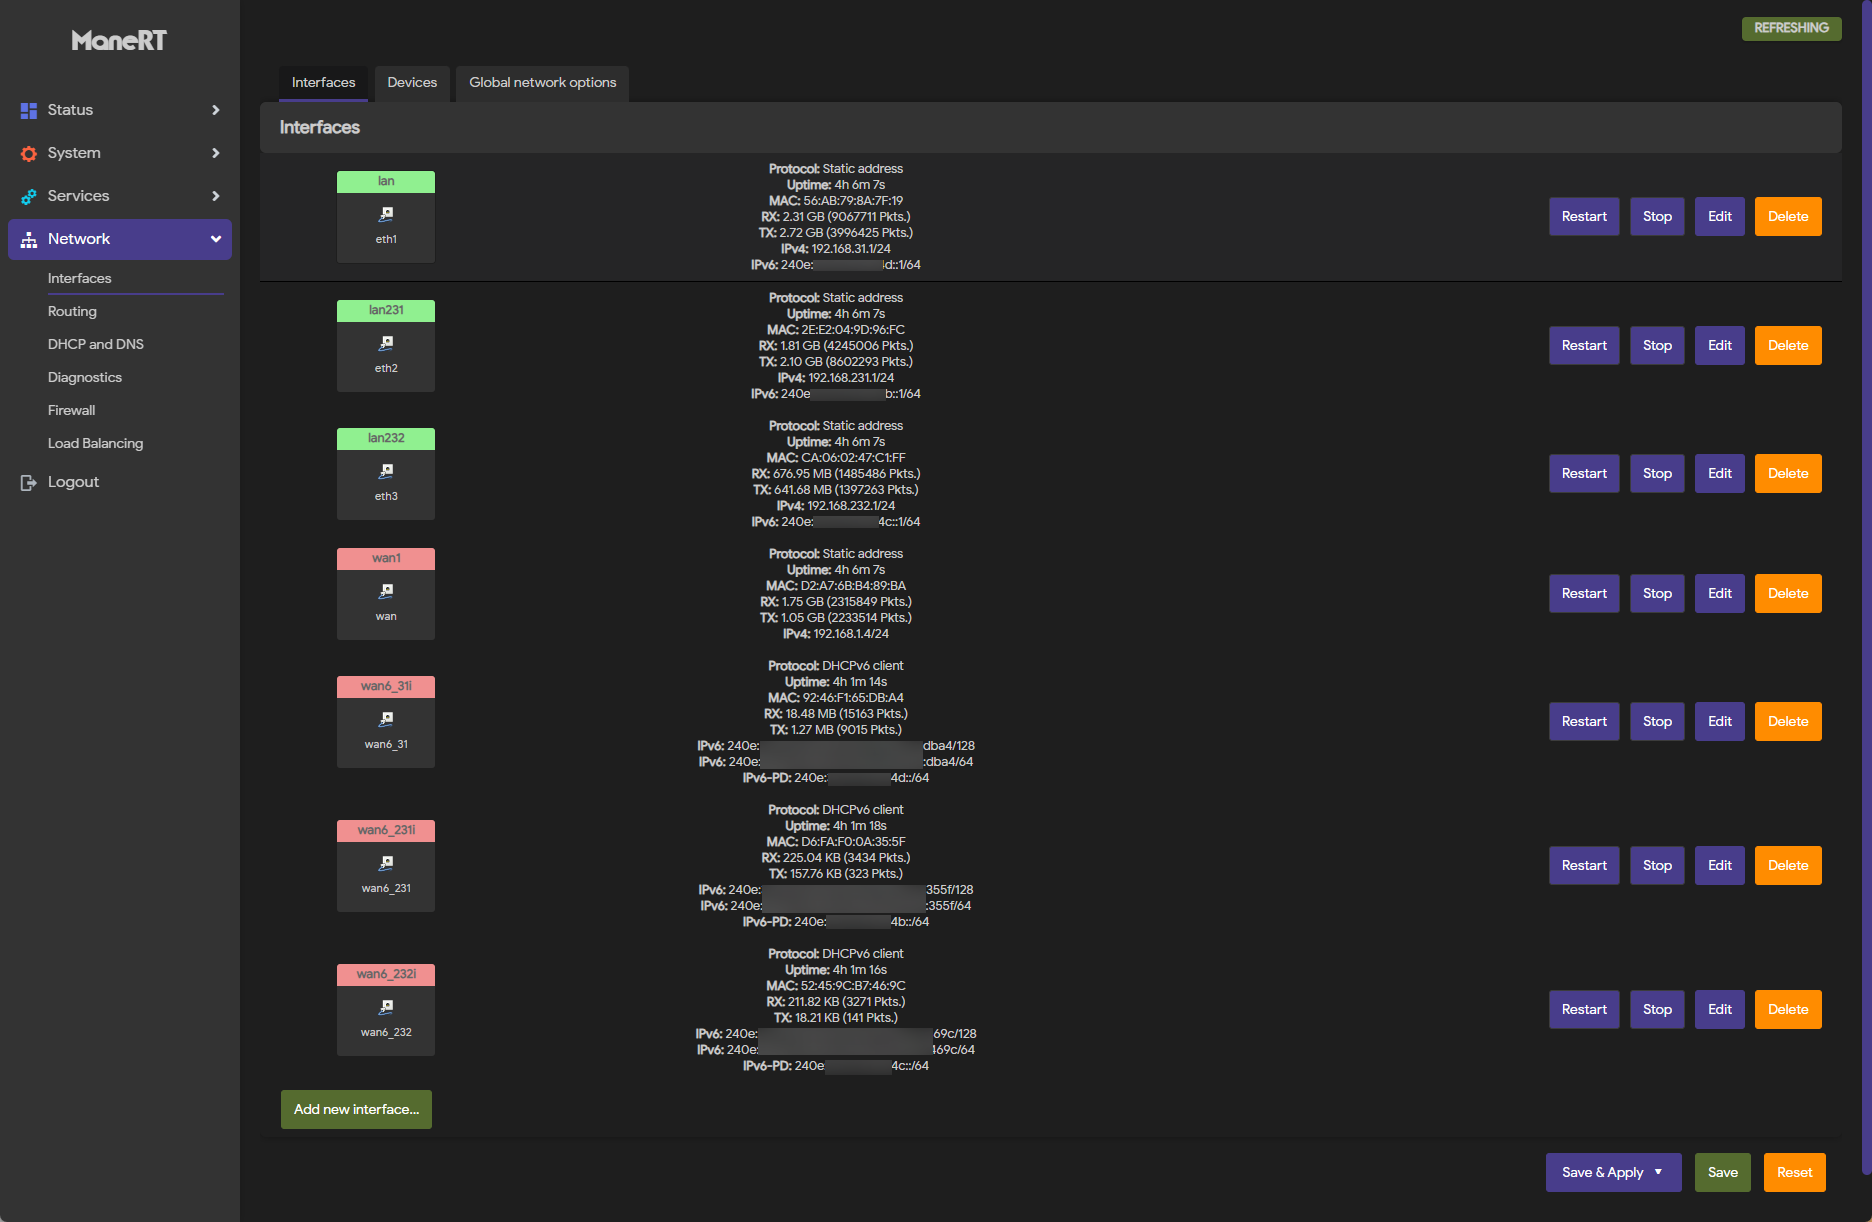Open the Save & Apply dropdown arrow

pos(1658,1172)
